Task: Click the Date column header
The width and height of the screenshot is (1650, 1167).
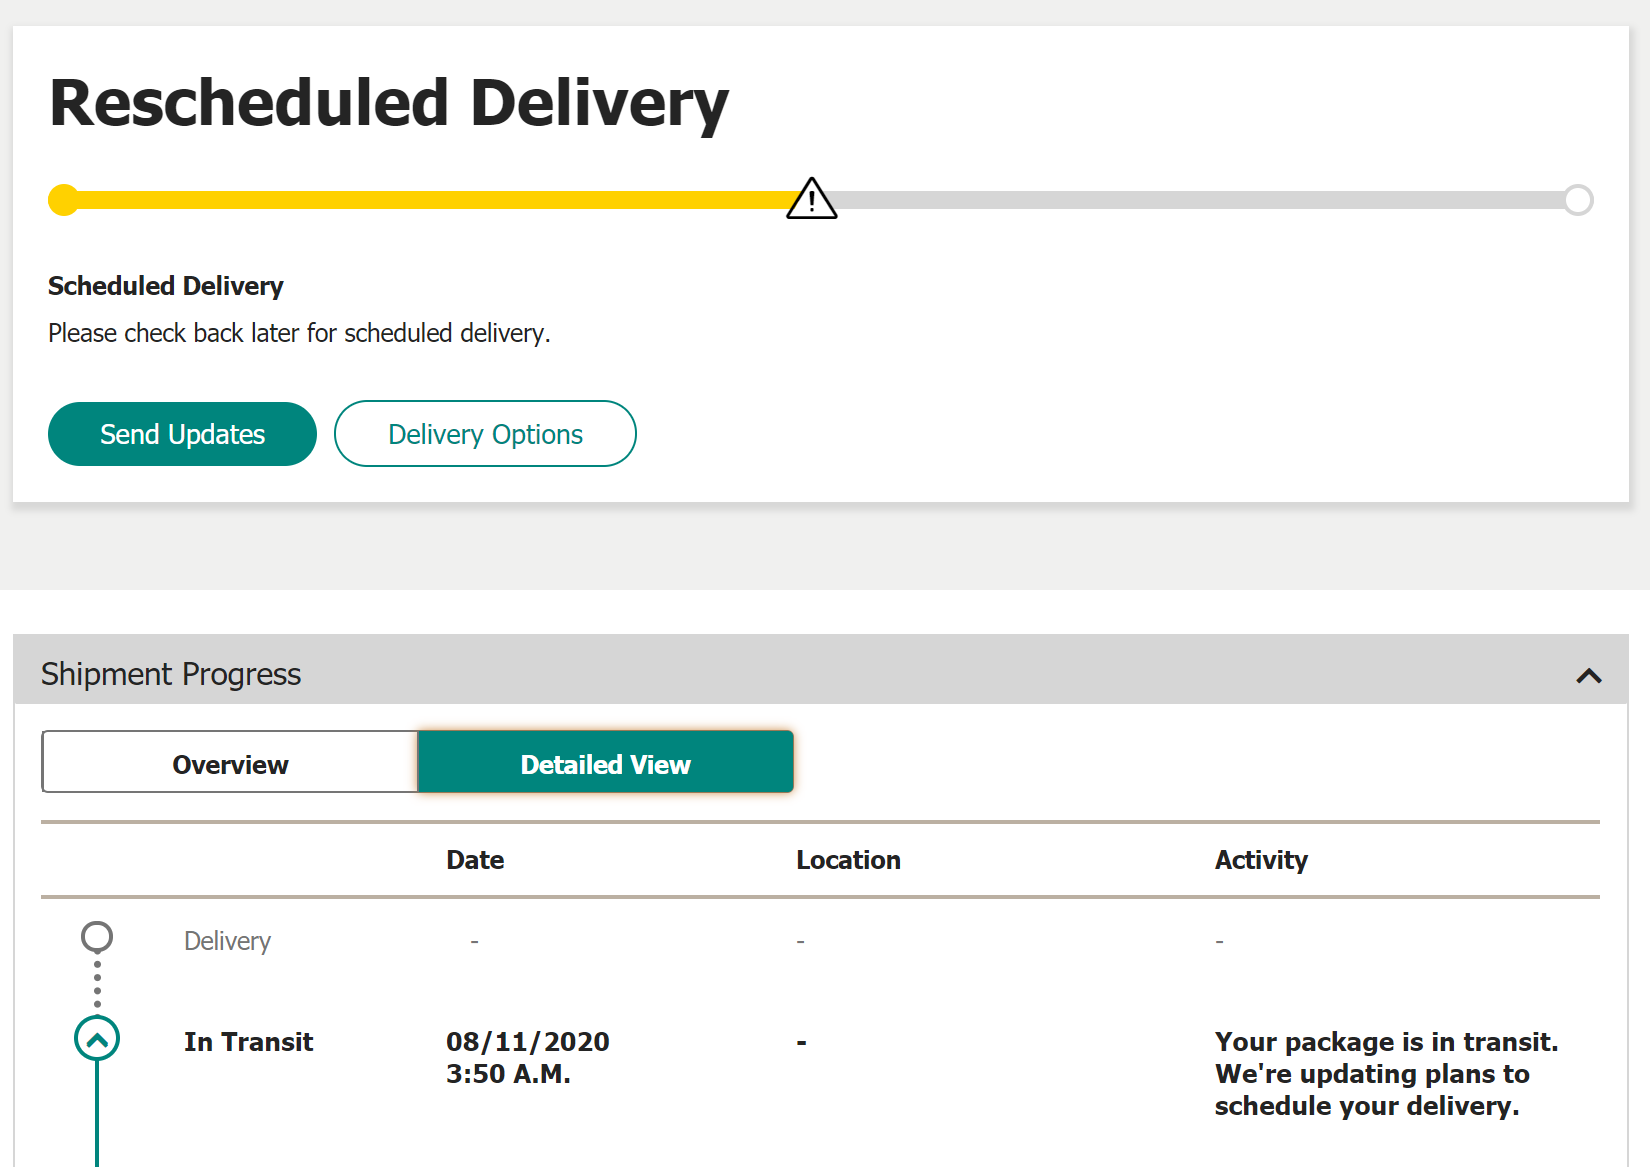Action: click(x=475, y=860)
